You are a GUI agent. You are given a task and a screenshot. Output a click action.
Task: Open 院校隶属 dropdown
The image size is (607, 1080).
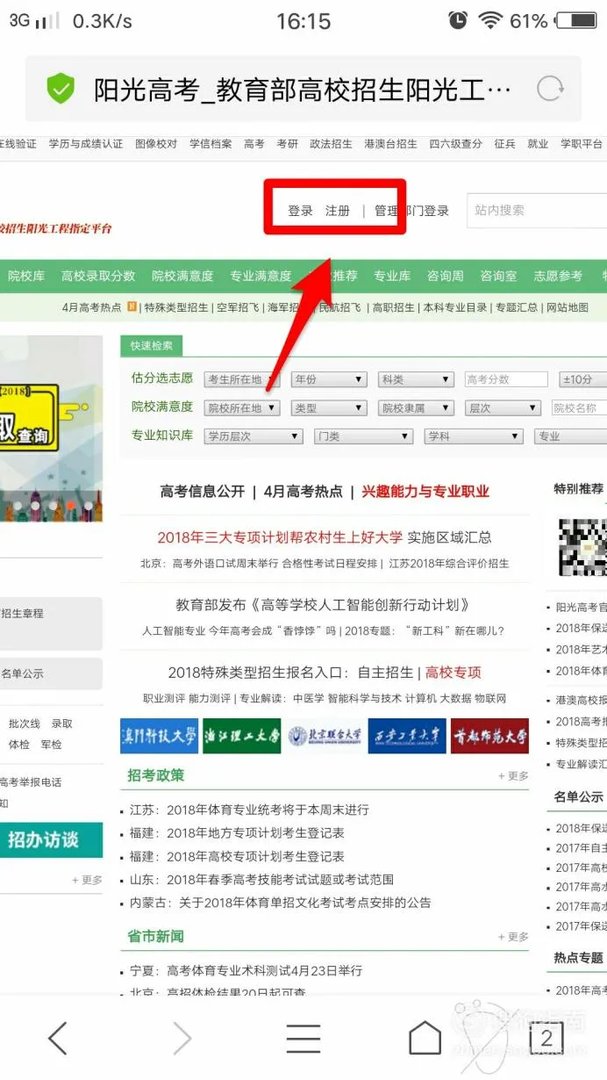[416, 408]
